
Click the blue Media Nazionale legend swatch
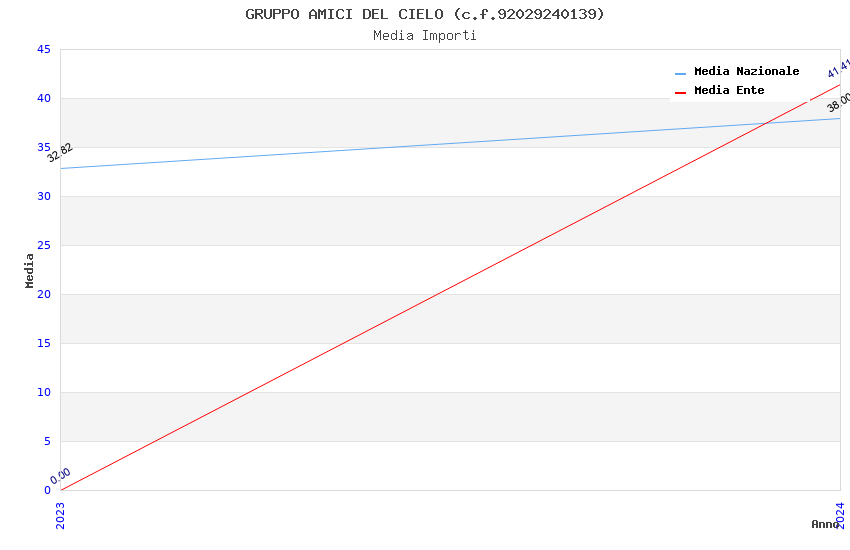point(680,73)
